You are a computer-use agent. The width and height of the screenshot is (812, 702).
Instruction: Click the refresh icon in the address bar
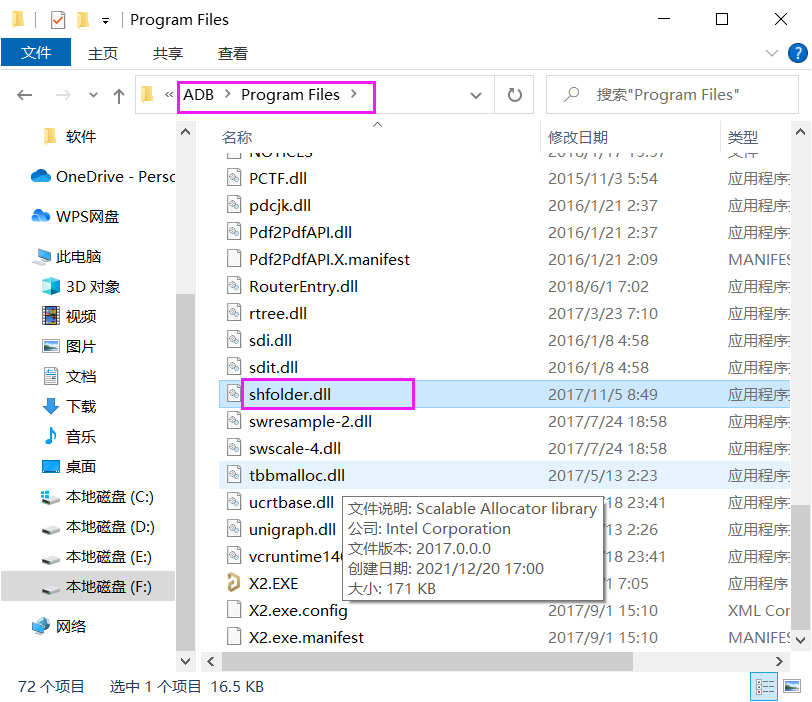tap(513, 95)
